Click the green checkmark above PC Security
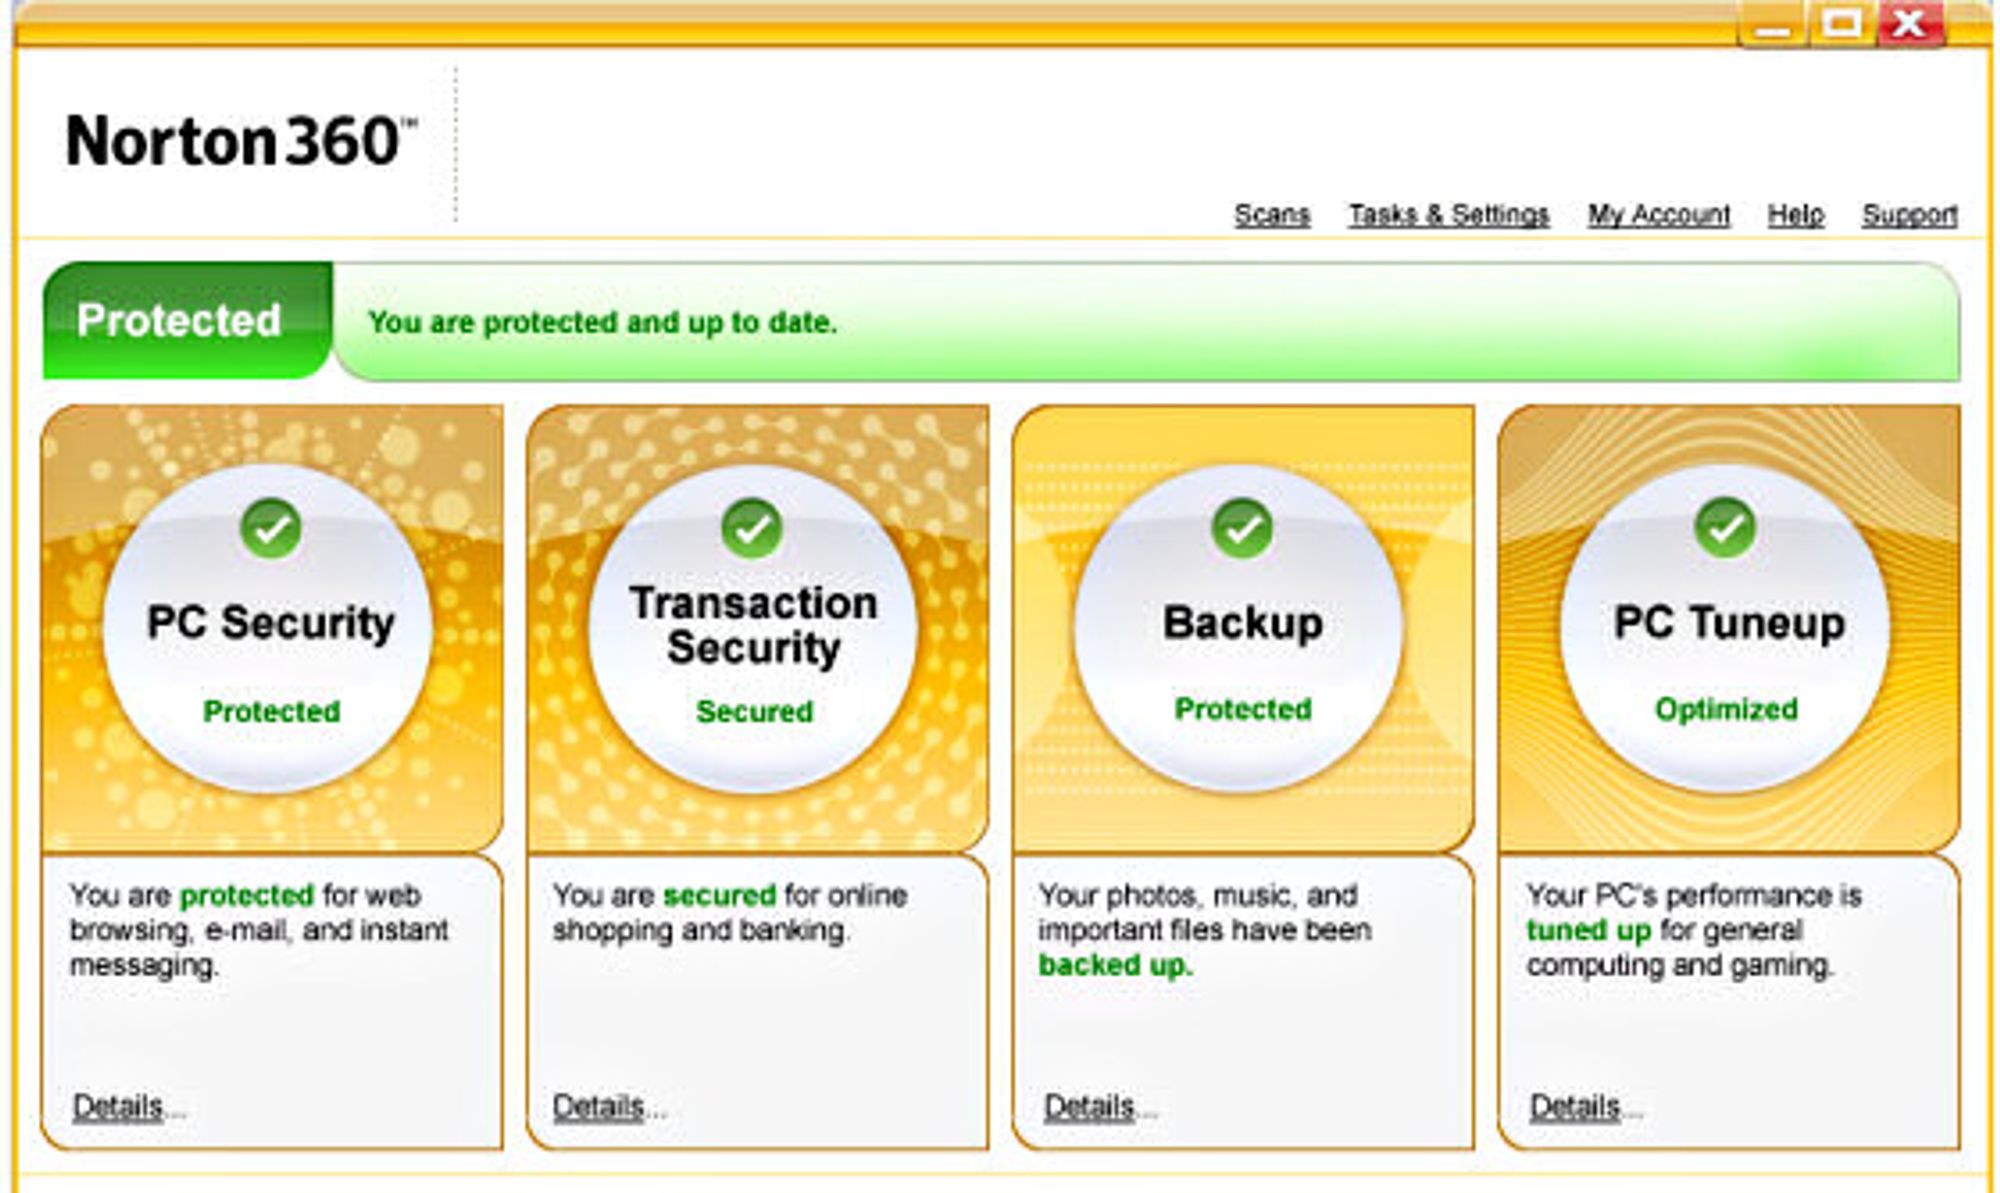This screenshot has height=1193, width=2000. point(271,528)
